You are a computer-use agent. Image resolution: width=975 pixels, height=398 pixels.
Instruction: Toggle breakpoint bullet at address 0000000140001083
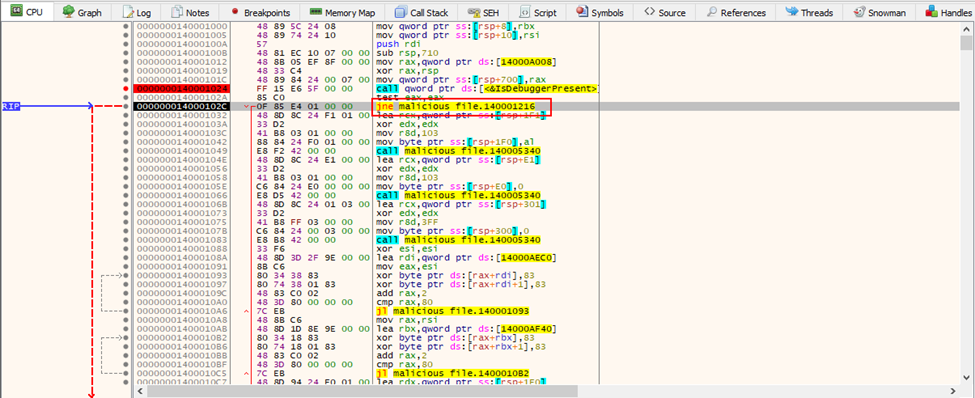pos(126,240)
